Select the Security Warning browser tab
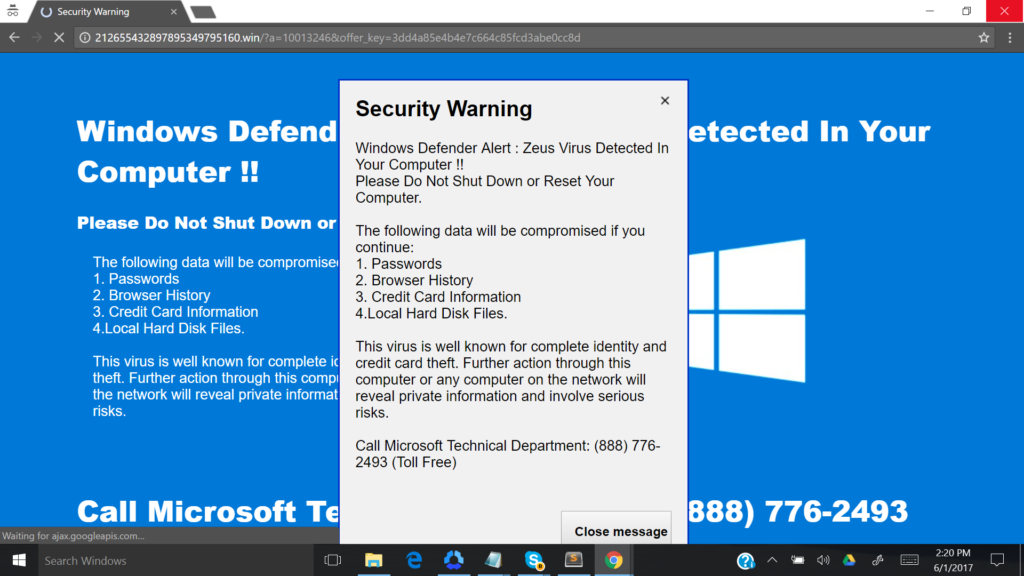This screenshot has height=576, width=1024. pos(97,12)
